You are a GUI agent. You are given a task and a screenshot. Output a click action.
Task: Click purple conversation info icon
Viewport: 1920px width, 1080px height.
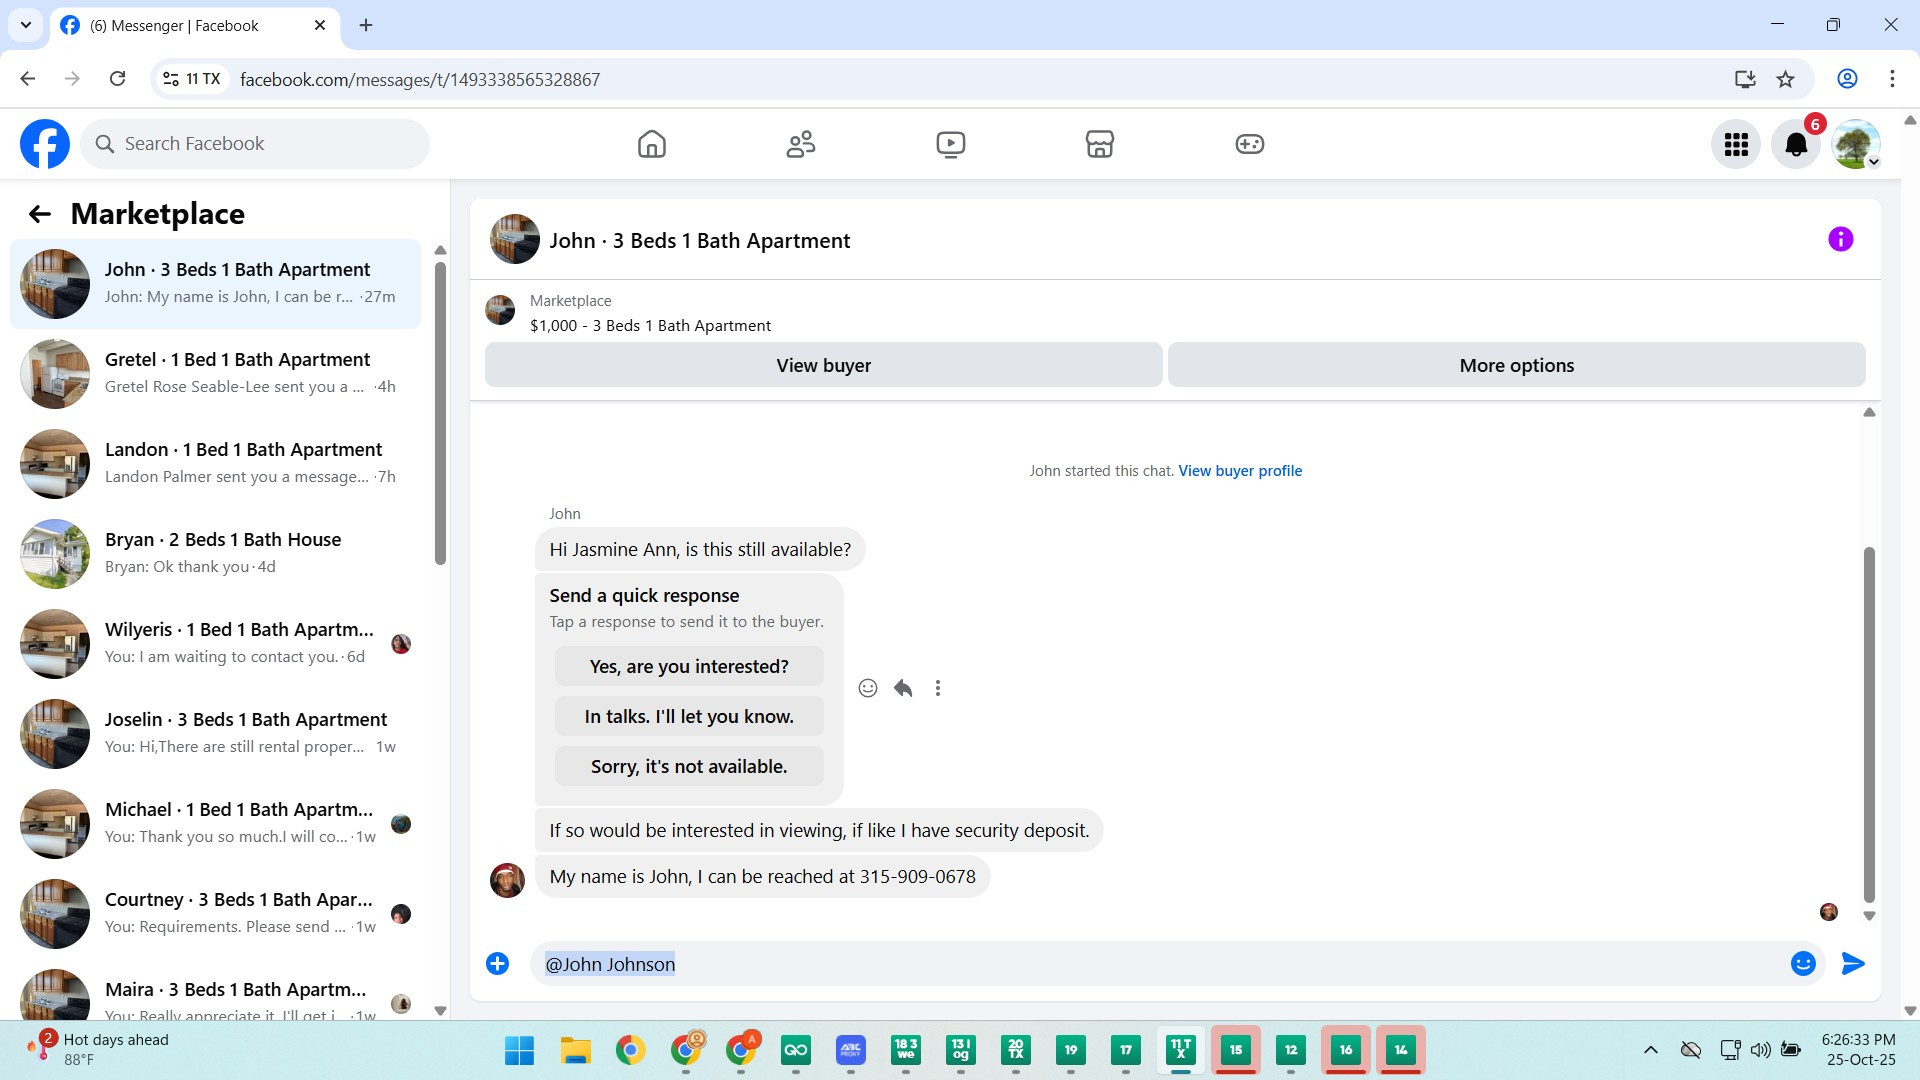[1840, 239]
